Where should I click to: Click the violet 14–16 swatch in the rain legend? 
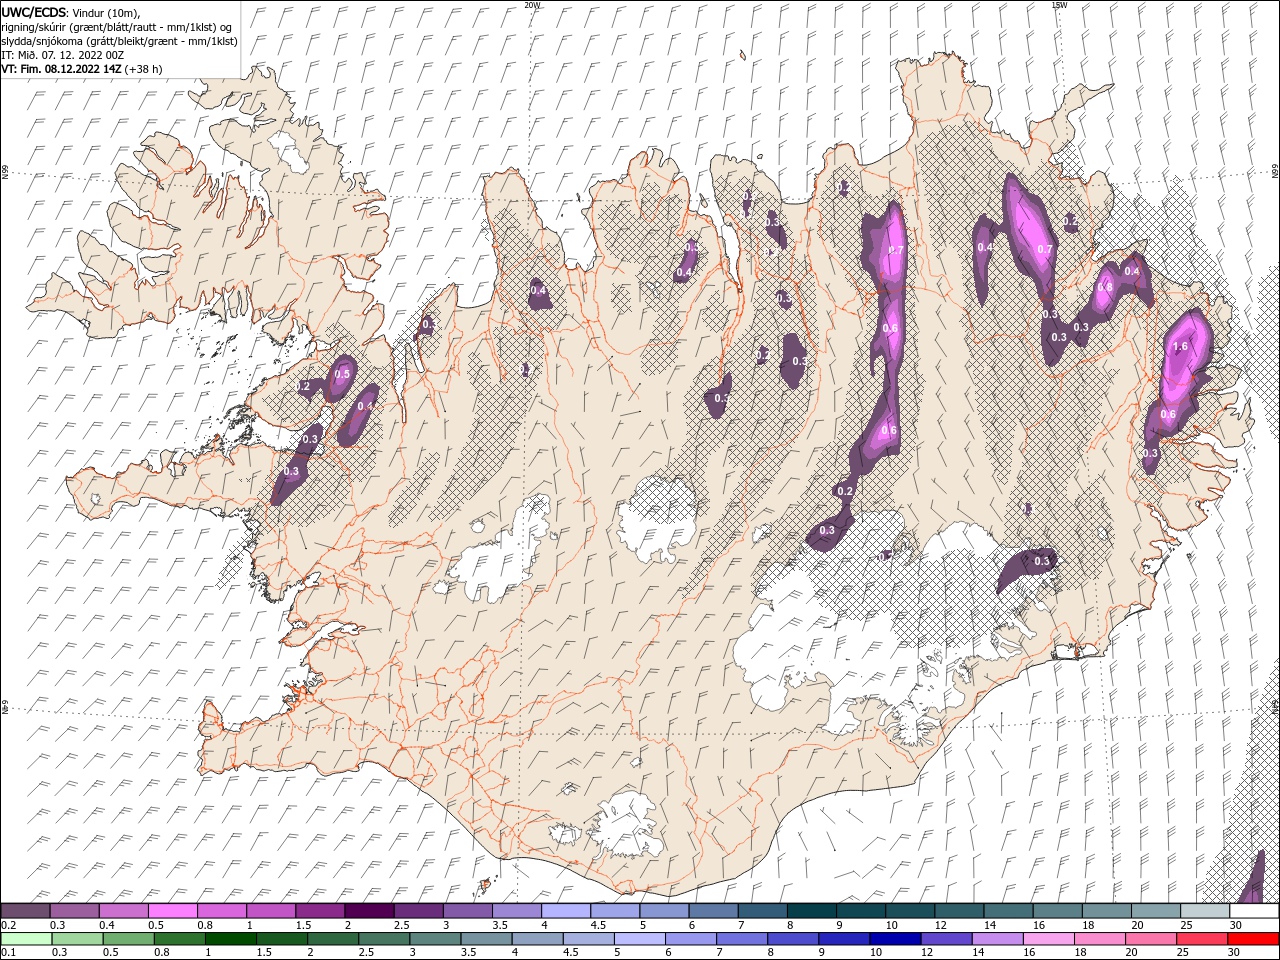(x=996, y=939)
